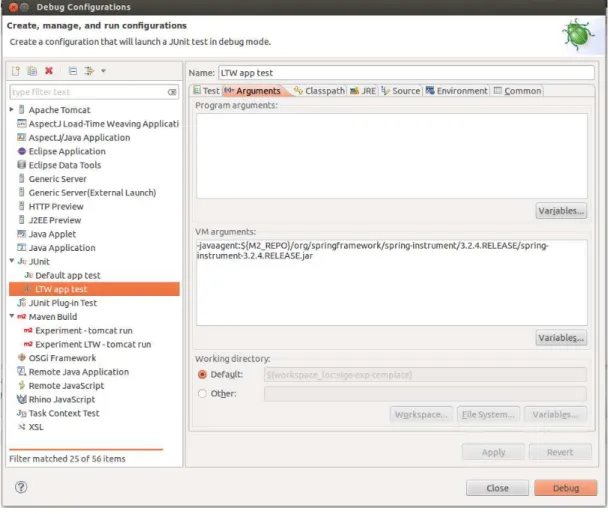Select the Generic Server(External Launch) icon

[x=22, y=192]
